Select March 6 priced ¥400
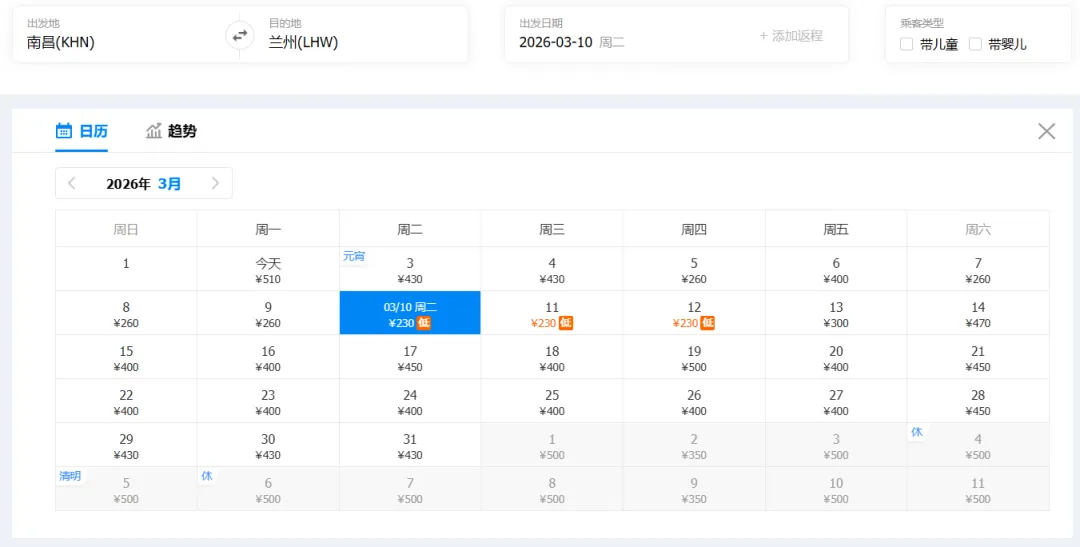This screenshot has height=547, width=1080. click(x=835, y=269)
